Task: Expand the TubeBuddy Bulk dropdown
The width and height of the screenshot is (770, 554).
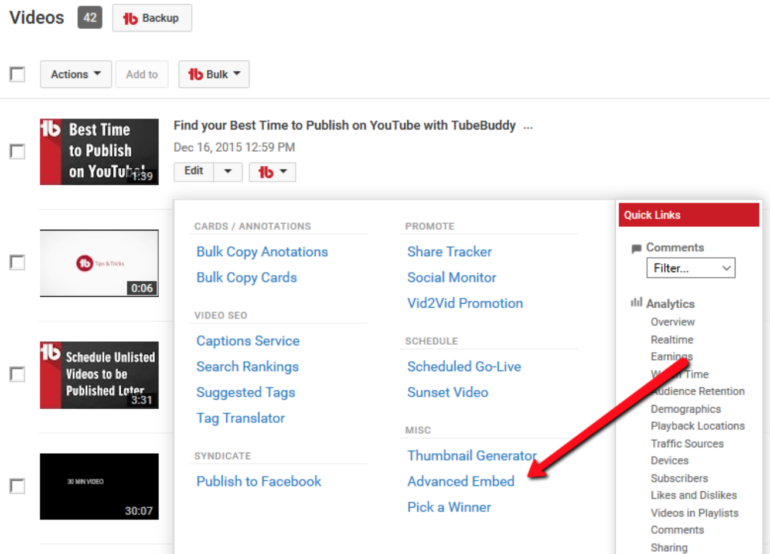Action: click(214, 74)
